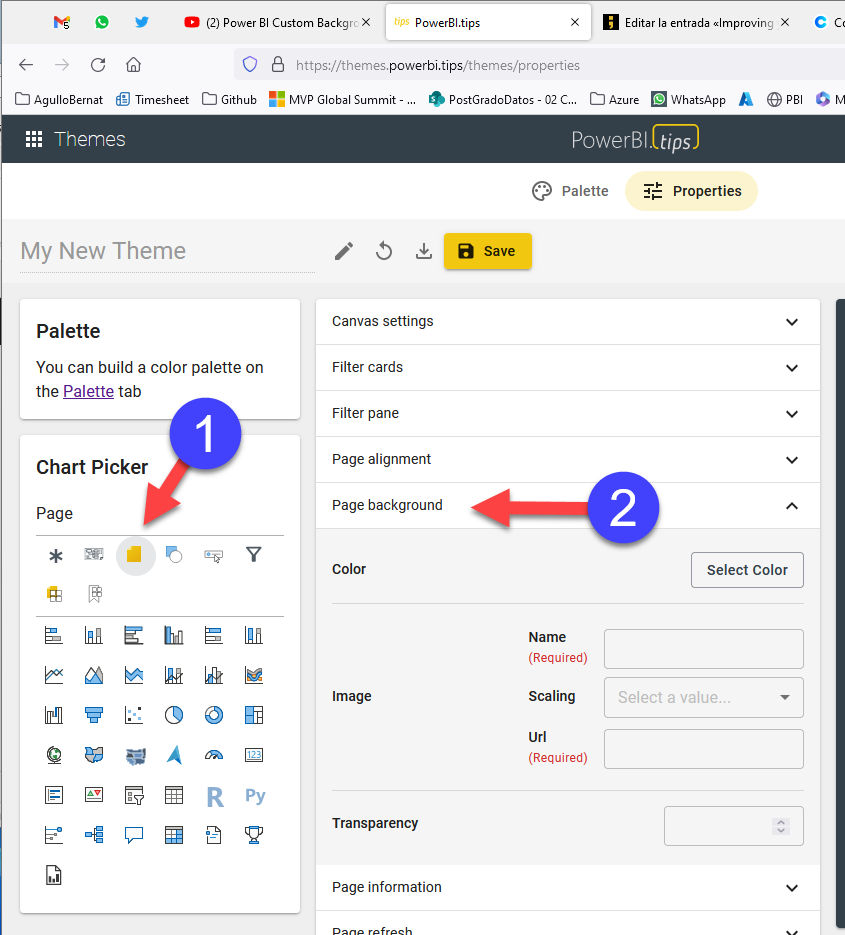Click the Save button
845x935 pixels.
pyautogui.click(x=488, y=251)
